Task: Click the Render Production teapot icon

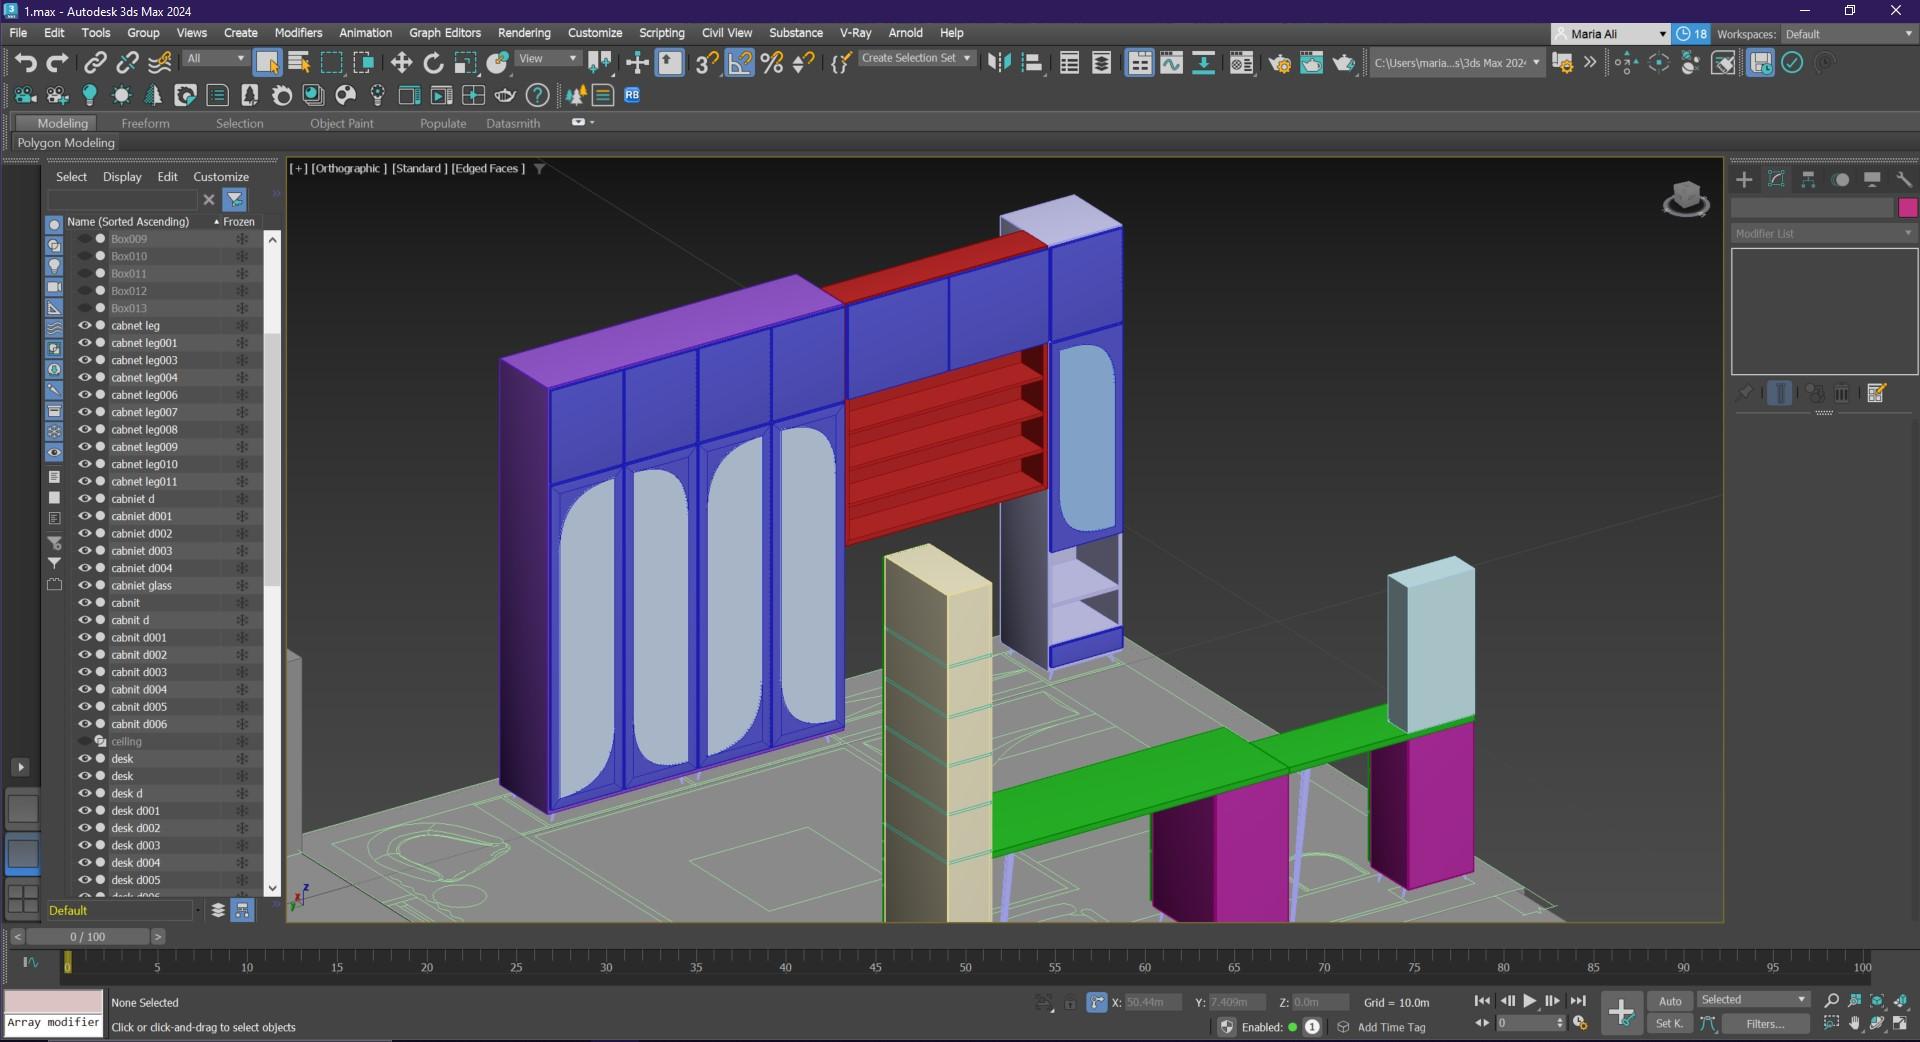Action: (1343, 63)
